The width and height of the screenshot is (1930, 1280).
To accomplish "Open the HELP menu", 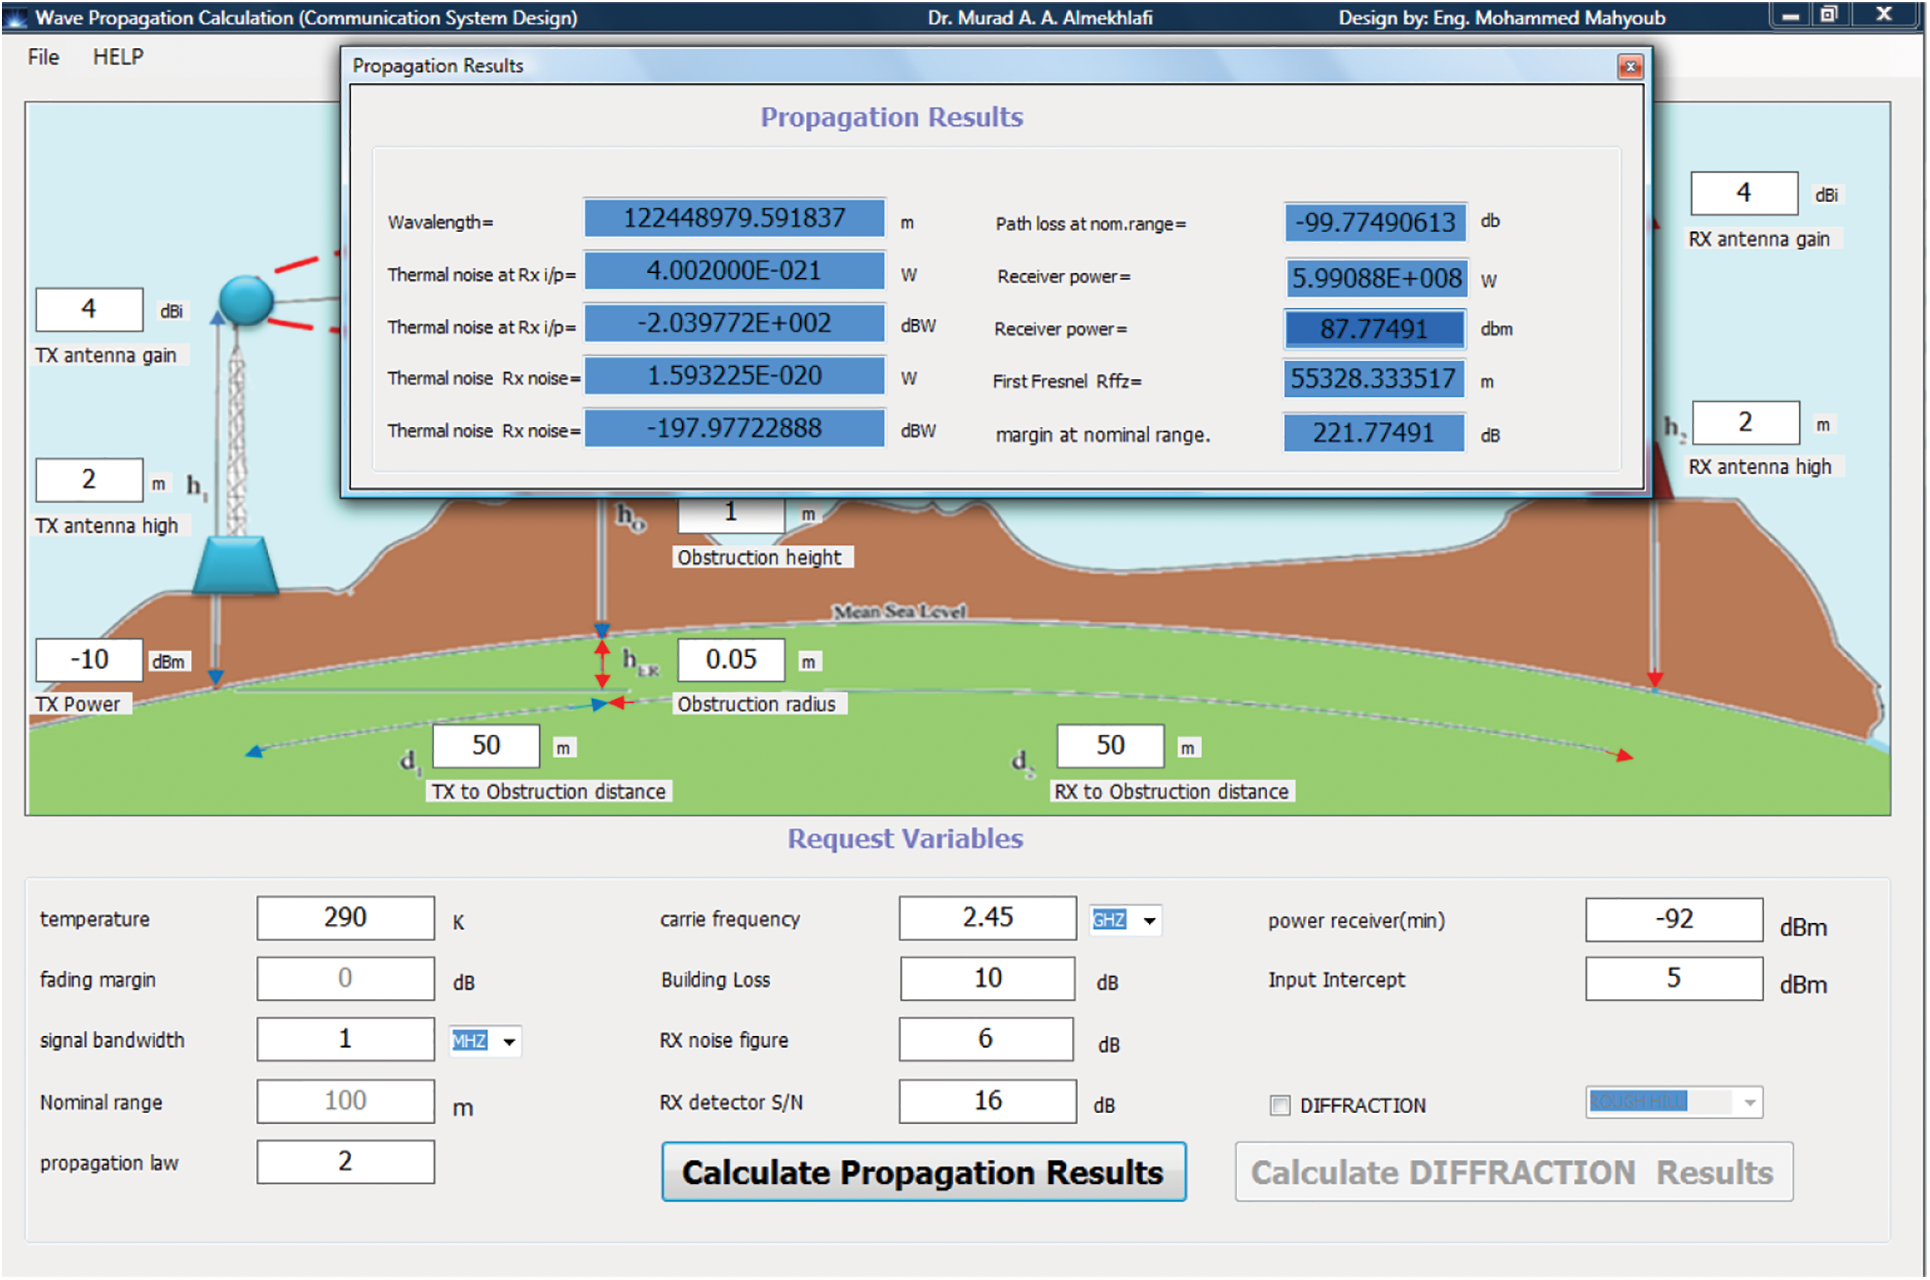I will [118, 57].
